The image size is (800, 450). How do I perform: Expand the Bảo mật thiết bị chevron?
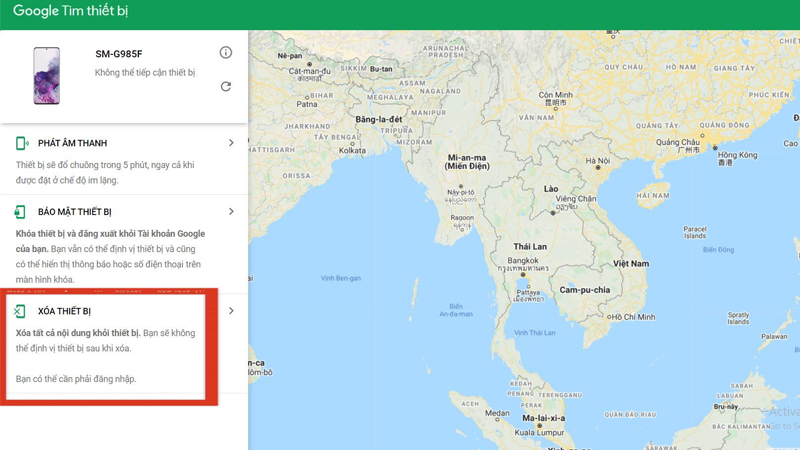tap(231, 211)
